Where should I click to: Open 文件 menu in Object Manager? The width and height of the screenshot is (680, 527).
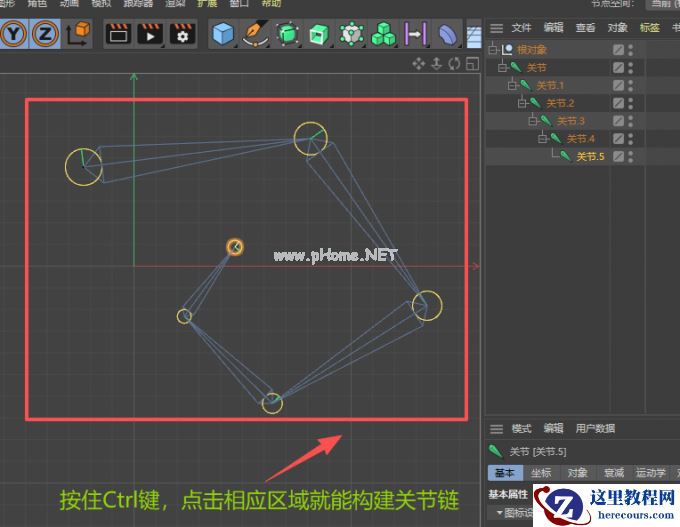(521, 28)
